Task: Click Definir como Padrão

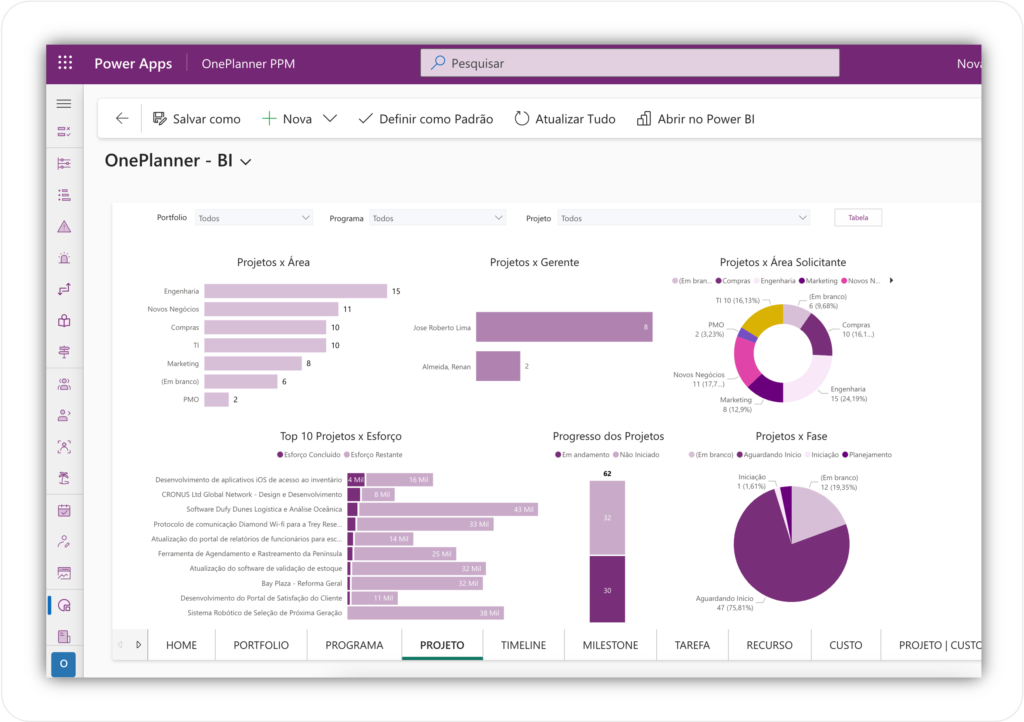Action: coord(426,119)
